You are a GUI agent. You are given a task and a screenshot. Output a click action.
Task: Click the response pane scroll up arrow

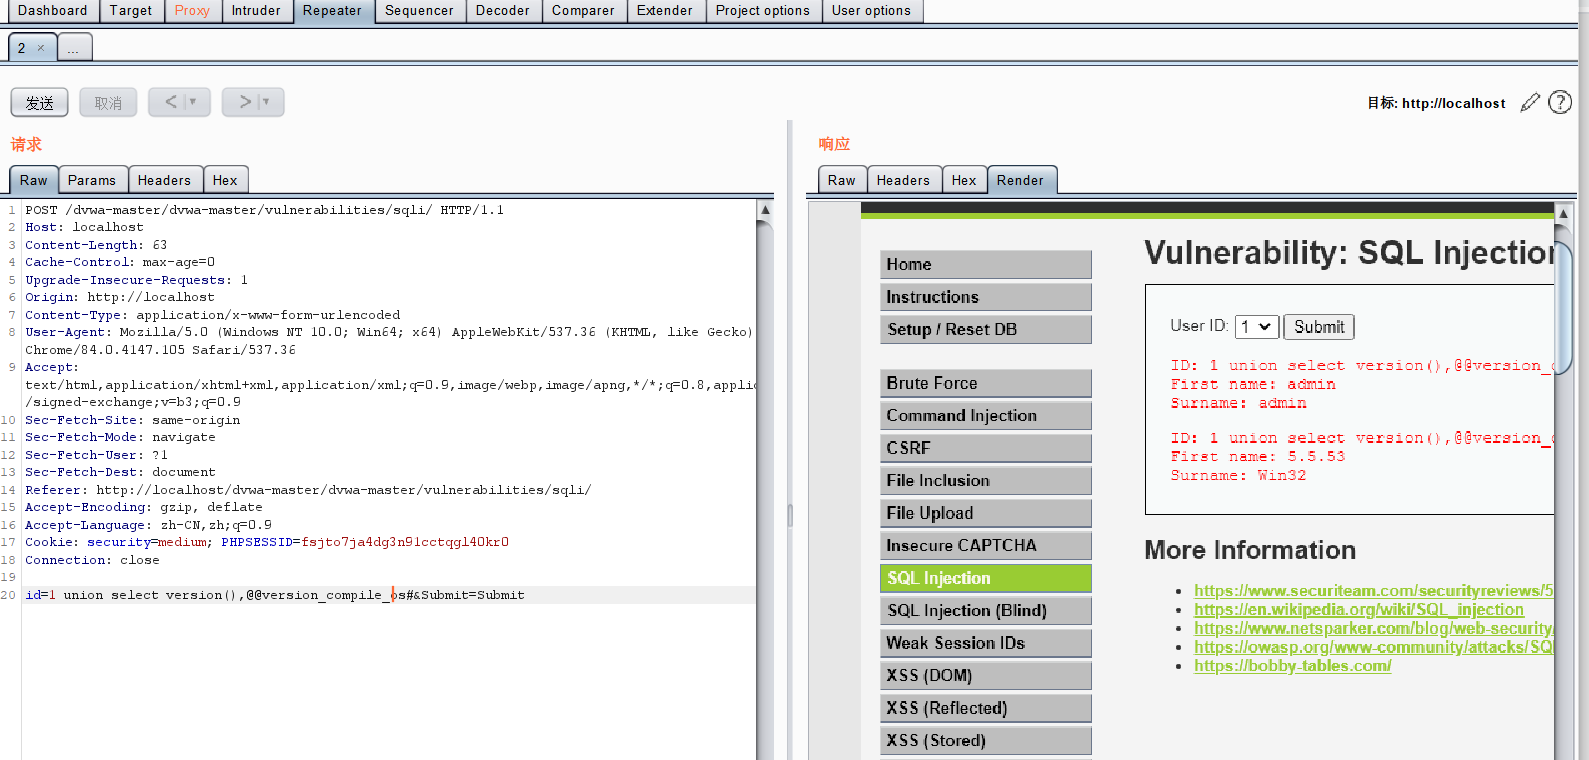[1564, 214]
